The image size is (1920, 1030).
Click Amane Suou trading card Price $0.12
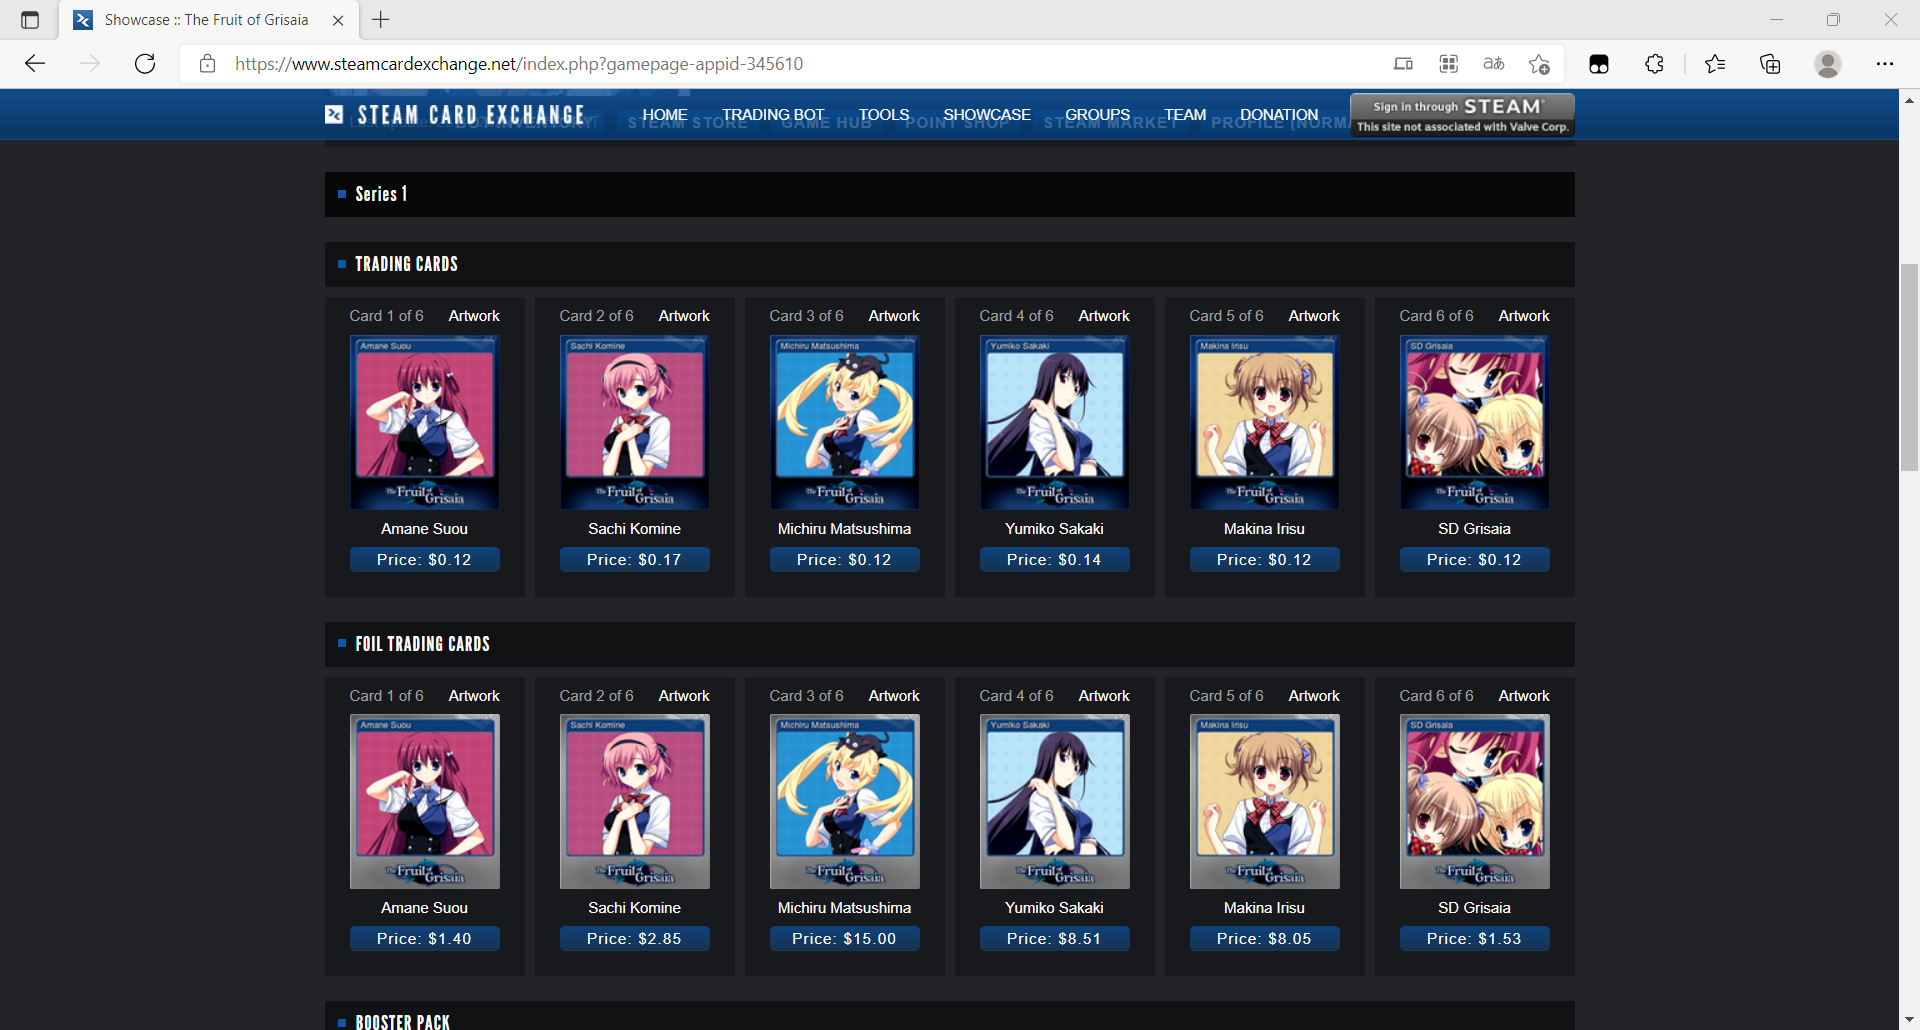point(424,560)
